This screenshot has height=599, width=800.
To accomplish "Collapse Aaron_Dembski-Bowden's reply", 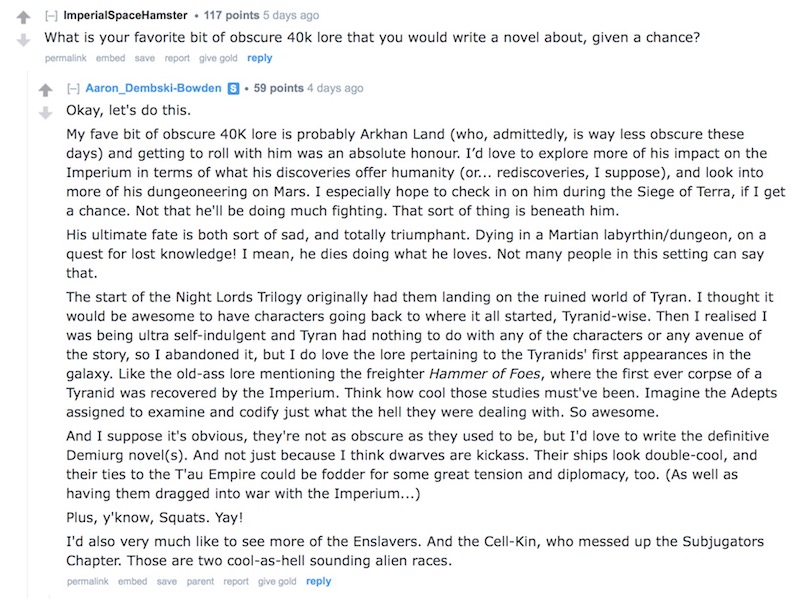I will (x=73, y=88).
